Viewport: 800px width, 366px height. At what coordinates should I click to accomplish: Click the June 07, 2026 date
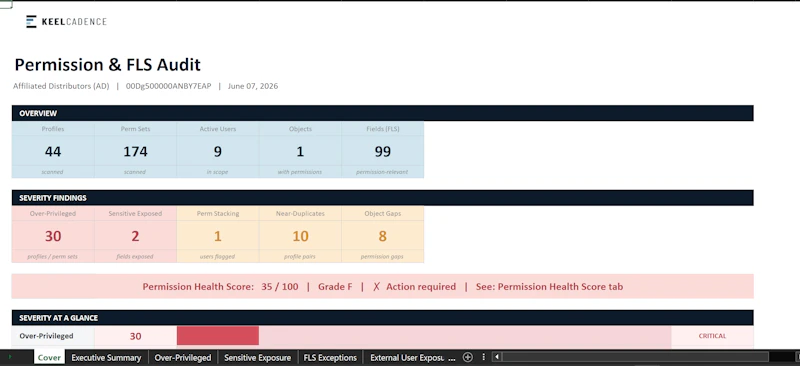click(x=253, y=86)
